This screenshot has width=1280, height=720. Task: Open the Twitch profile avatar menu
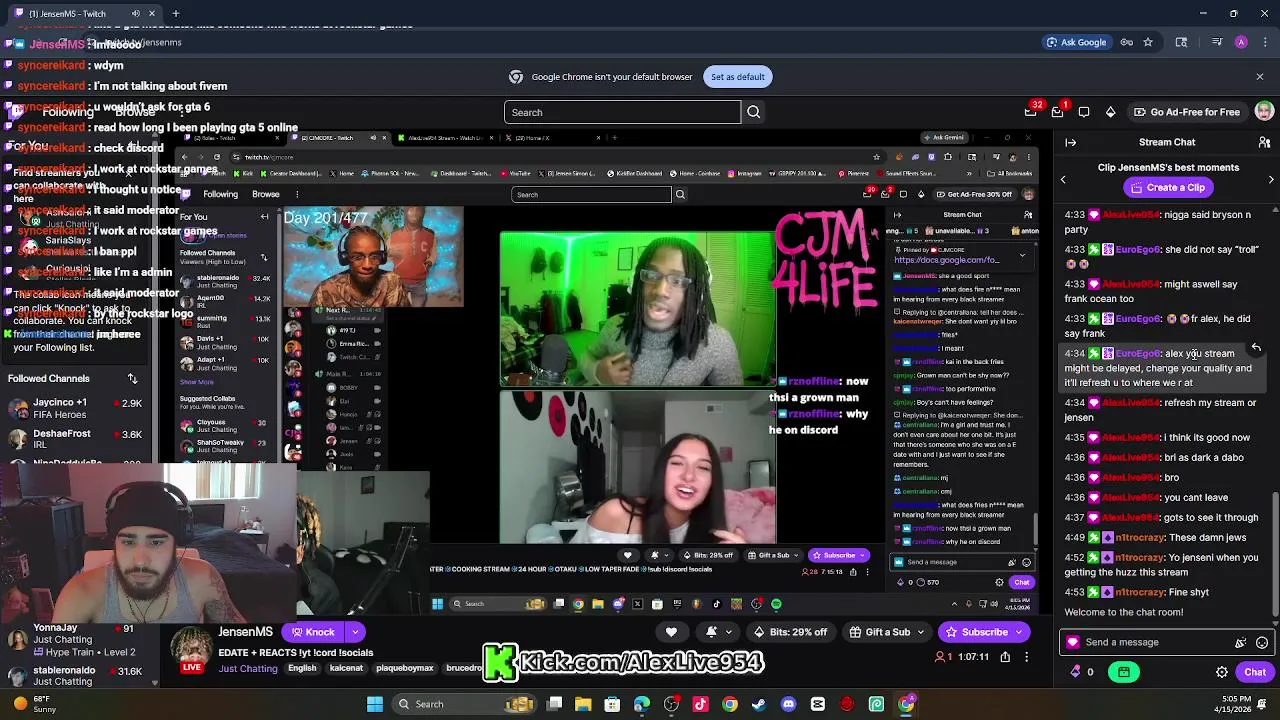point(1264,112)
